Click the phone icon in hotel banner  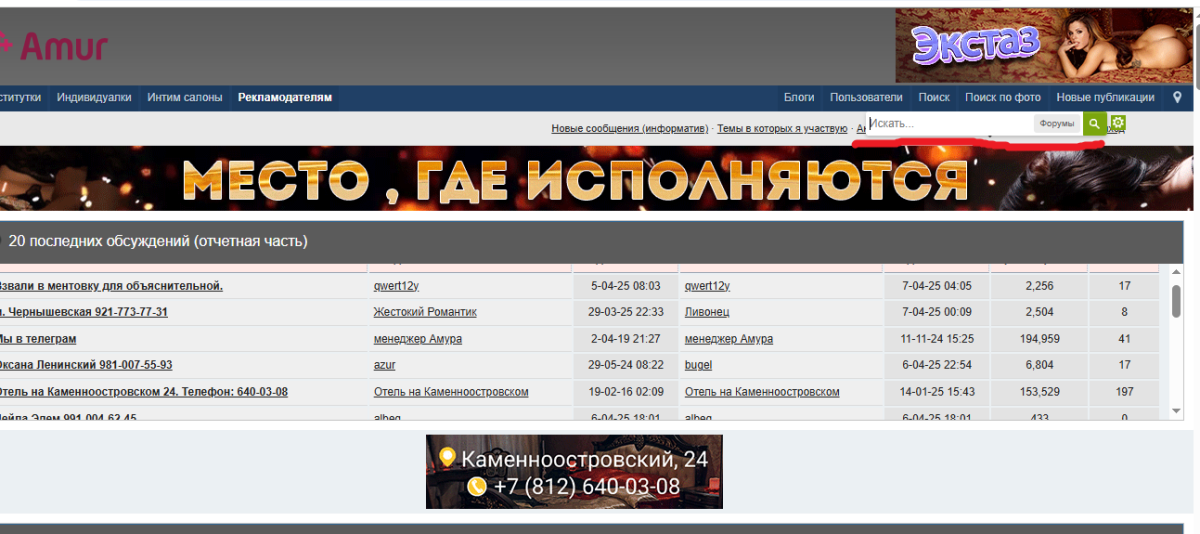477,486
